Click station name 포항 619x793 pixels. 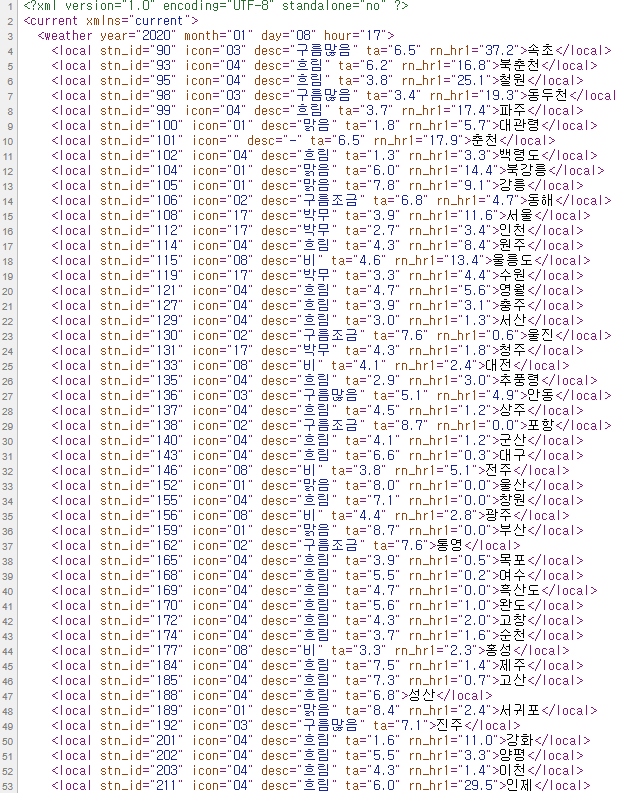pos(541,425)
